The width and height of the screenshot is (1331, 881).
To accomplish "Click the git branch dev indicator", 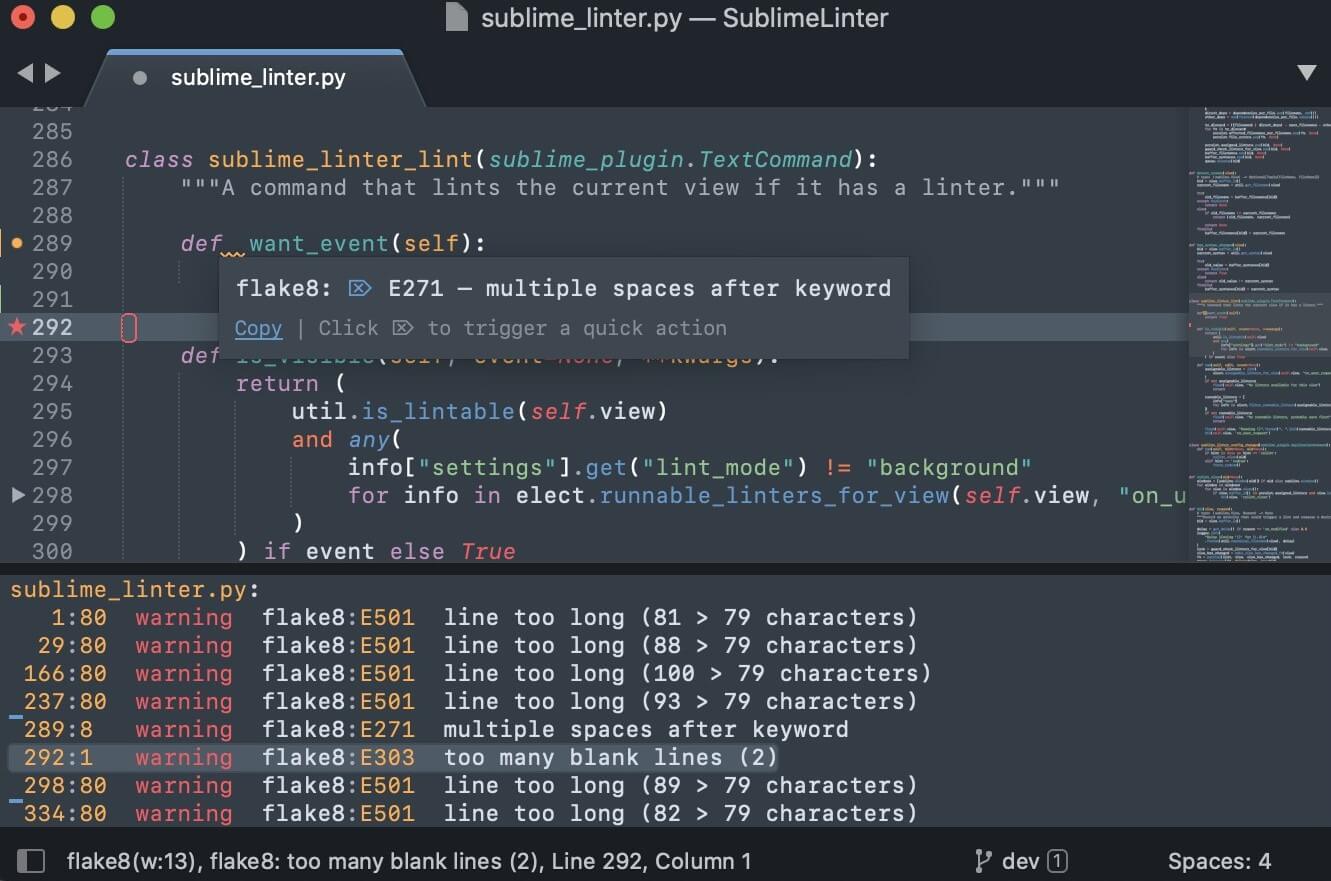I will 1020,861.
